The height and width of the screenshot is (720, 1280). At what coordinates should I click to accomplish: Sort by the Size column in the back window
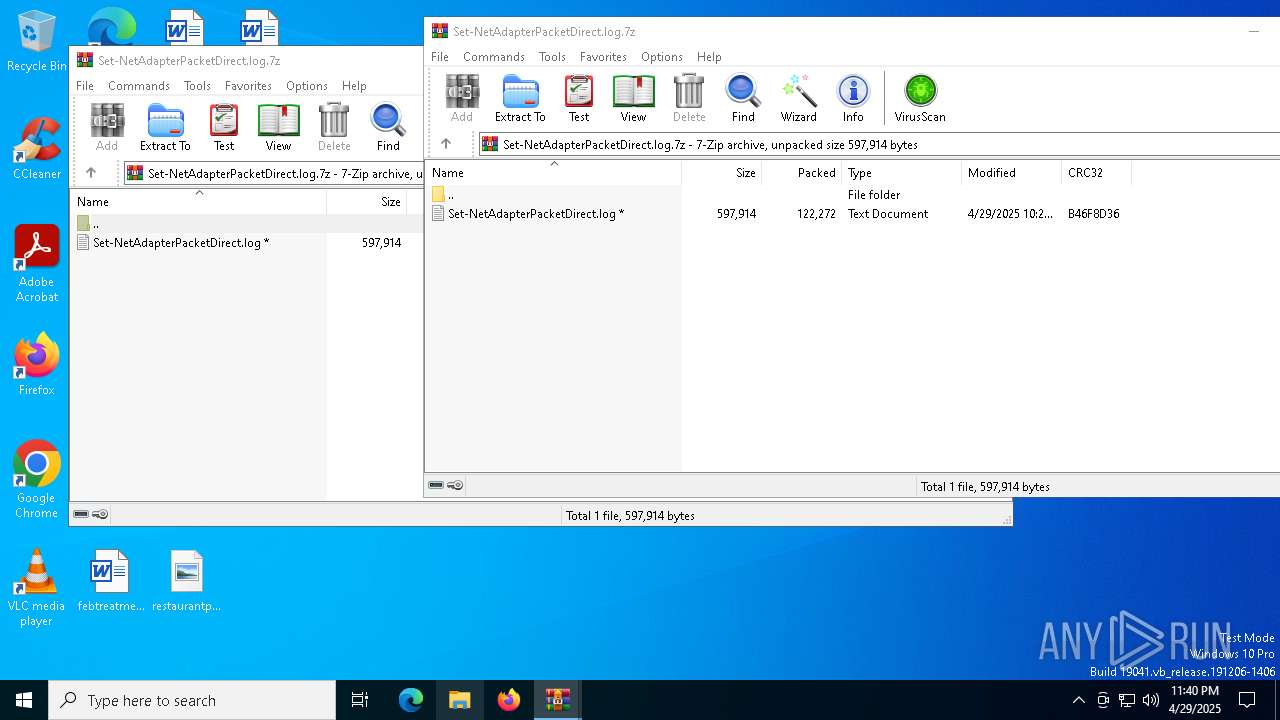[x=366, y=202]
